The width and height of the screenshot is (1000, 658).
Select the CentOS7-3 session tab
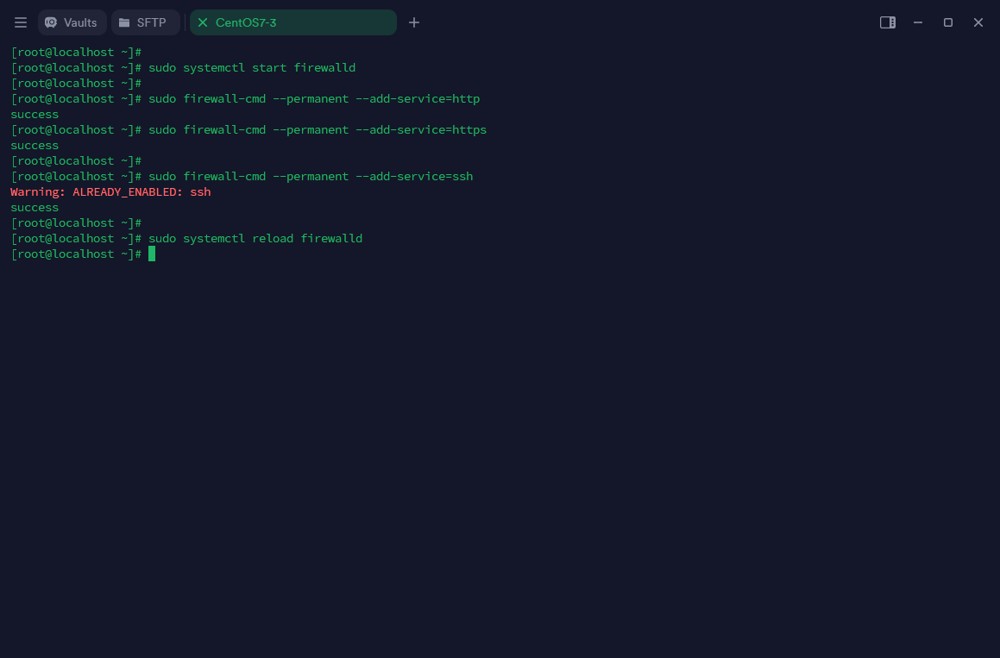coord(293,22)
